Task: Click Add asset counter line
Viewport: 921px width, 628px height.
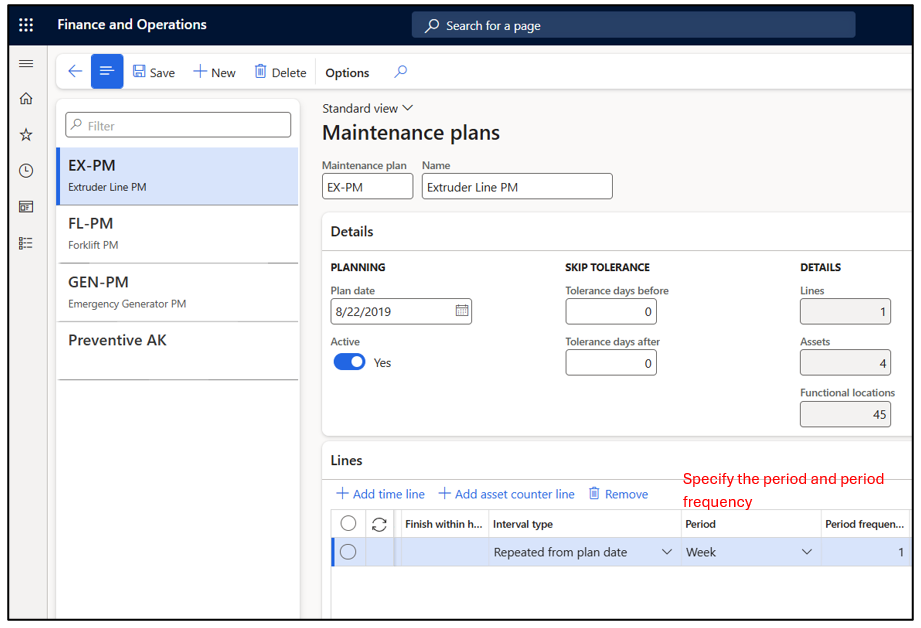Action: coord(506,494)
